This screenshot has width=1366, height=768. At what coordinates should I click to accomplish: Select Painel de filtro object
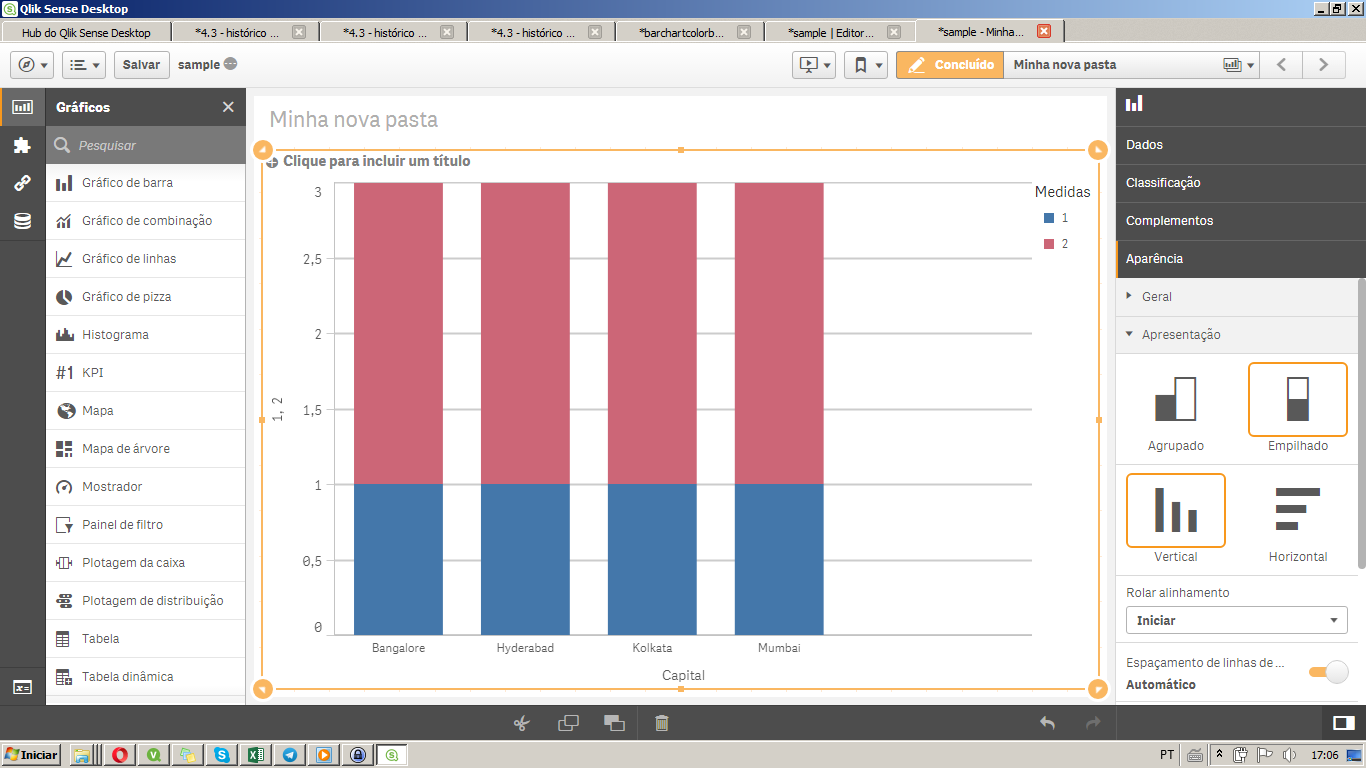point(146,525)
